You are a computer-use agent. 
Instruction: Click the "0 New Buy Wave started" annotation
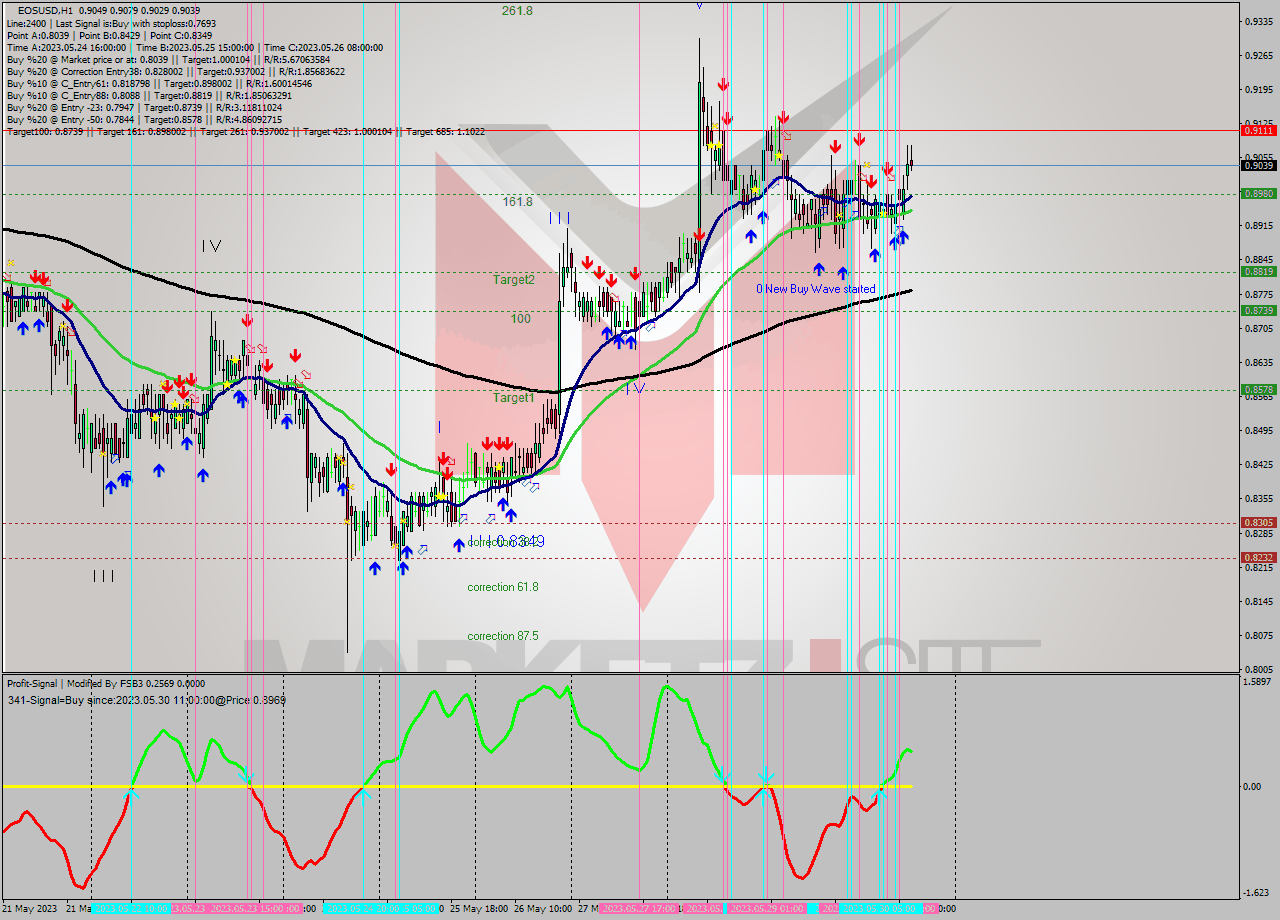click(816, 289)
